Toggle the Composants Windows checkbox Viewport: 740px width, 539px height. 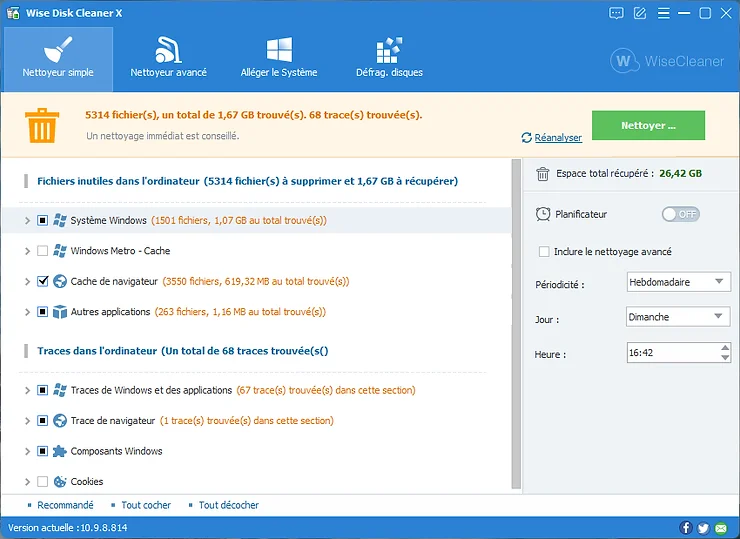click(x=42, y=451)
